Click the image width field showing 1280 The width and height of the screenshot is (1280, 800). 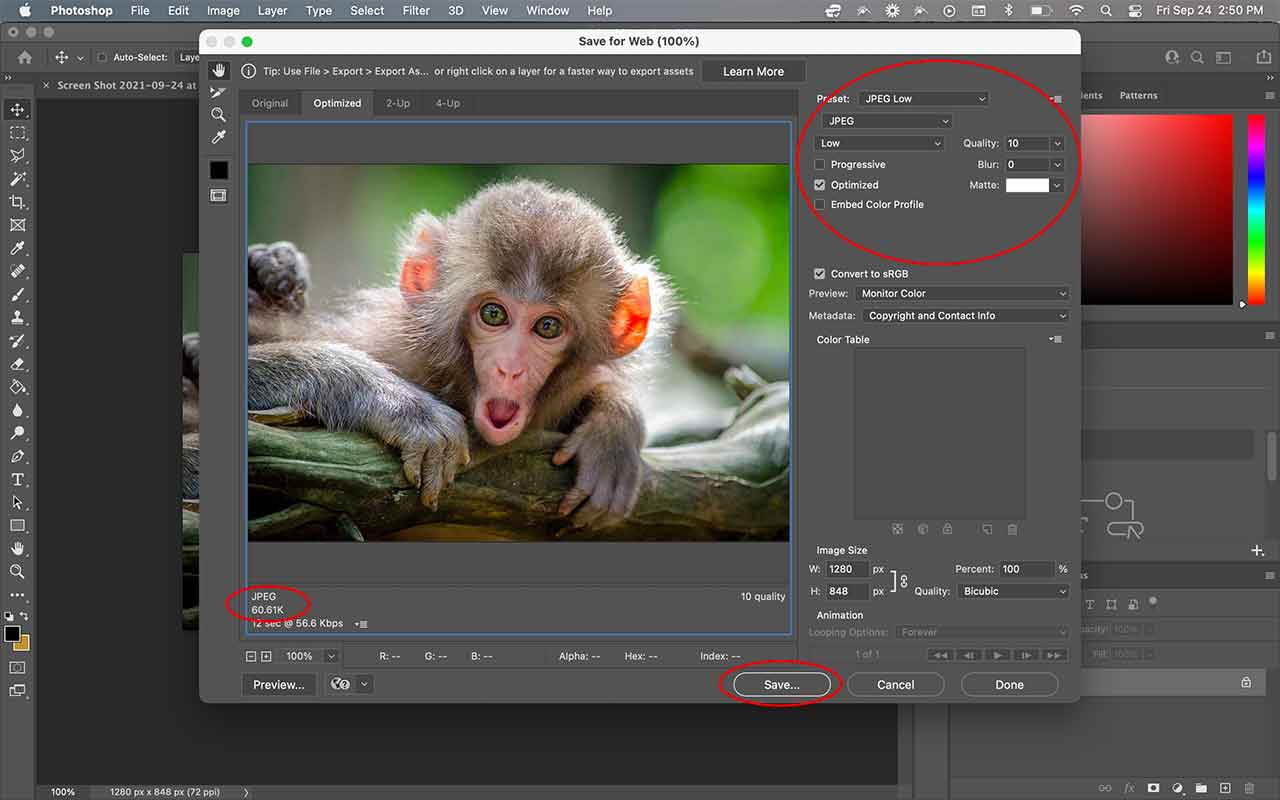[x=847, y=569]
